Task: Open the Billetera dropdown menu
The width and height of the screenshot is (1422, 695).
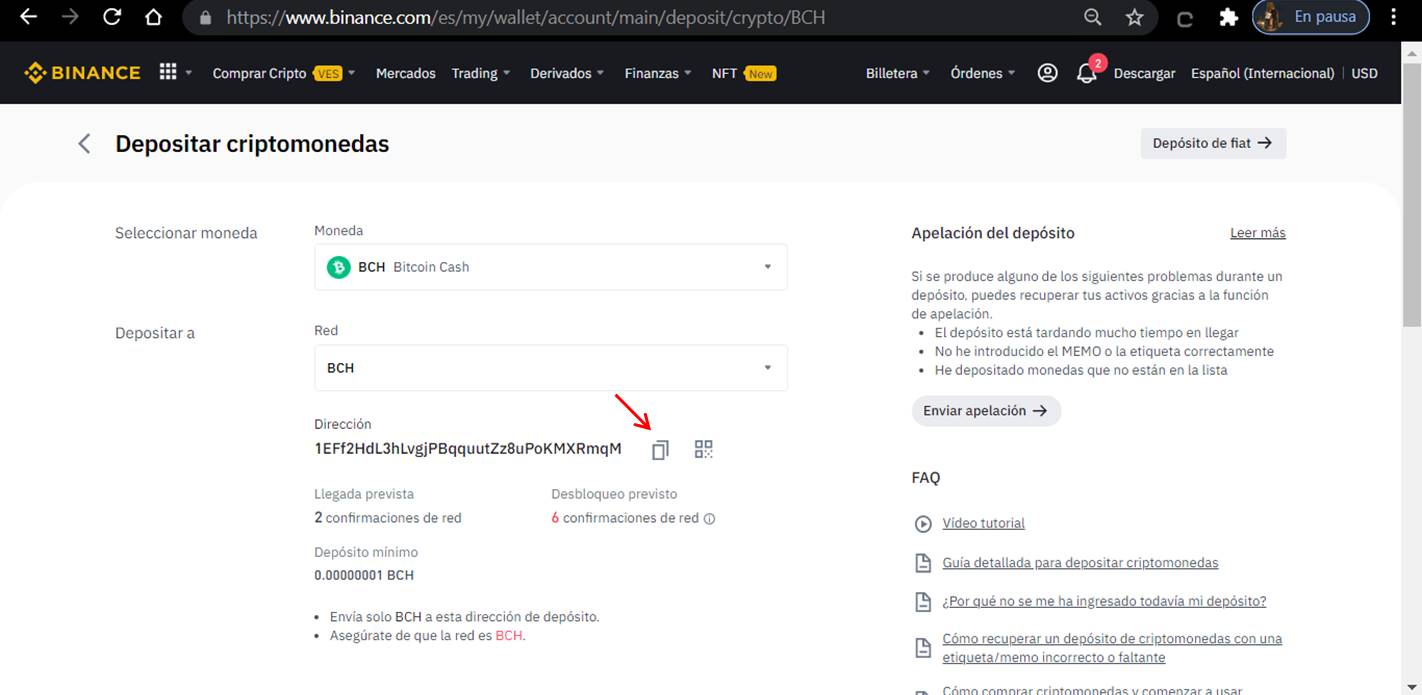Action: [x=898, y=73]
